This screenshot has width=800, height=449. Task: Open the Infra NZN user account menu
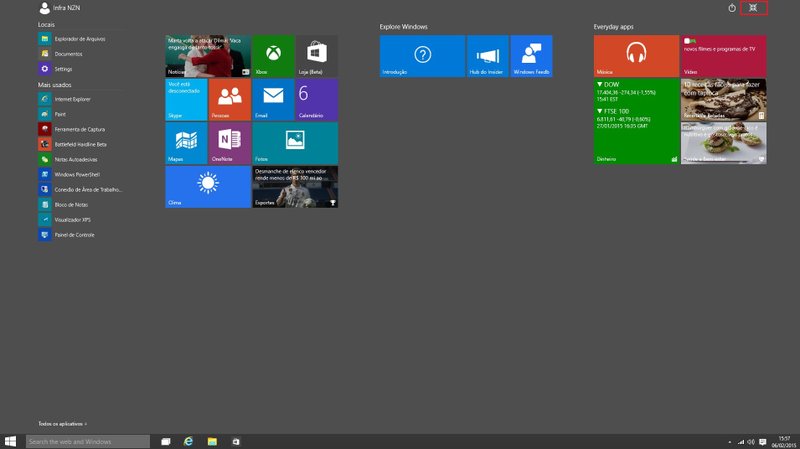click(x=60, y=8)
